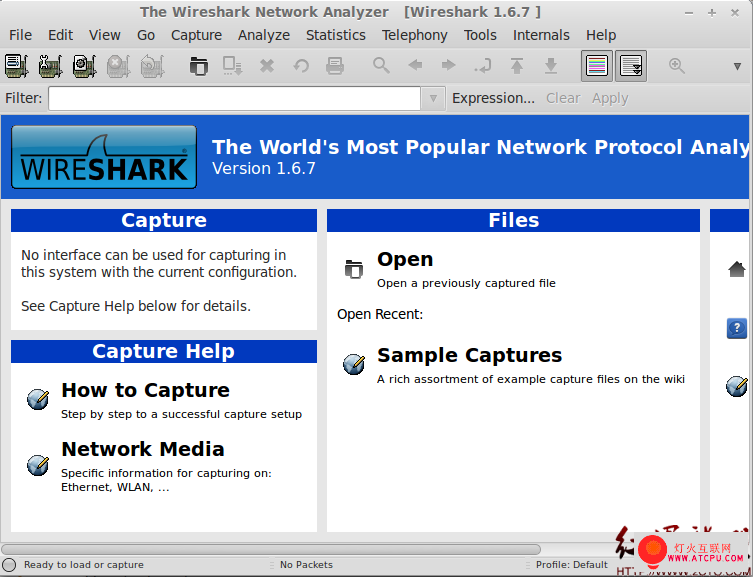753x577 pixels.
Task: Click the Apply filter button
Action: [x=610, y=98]
